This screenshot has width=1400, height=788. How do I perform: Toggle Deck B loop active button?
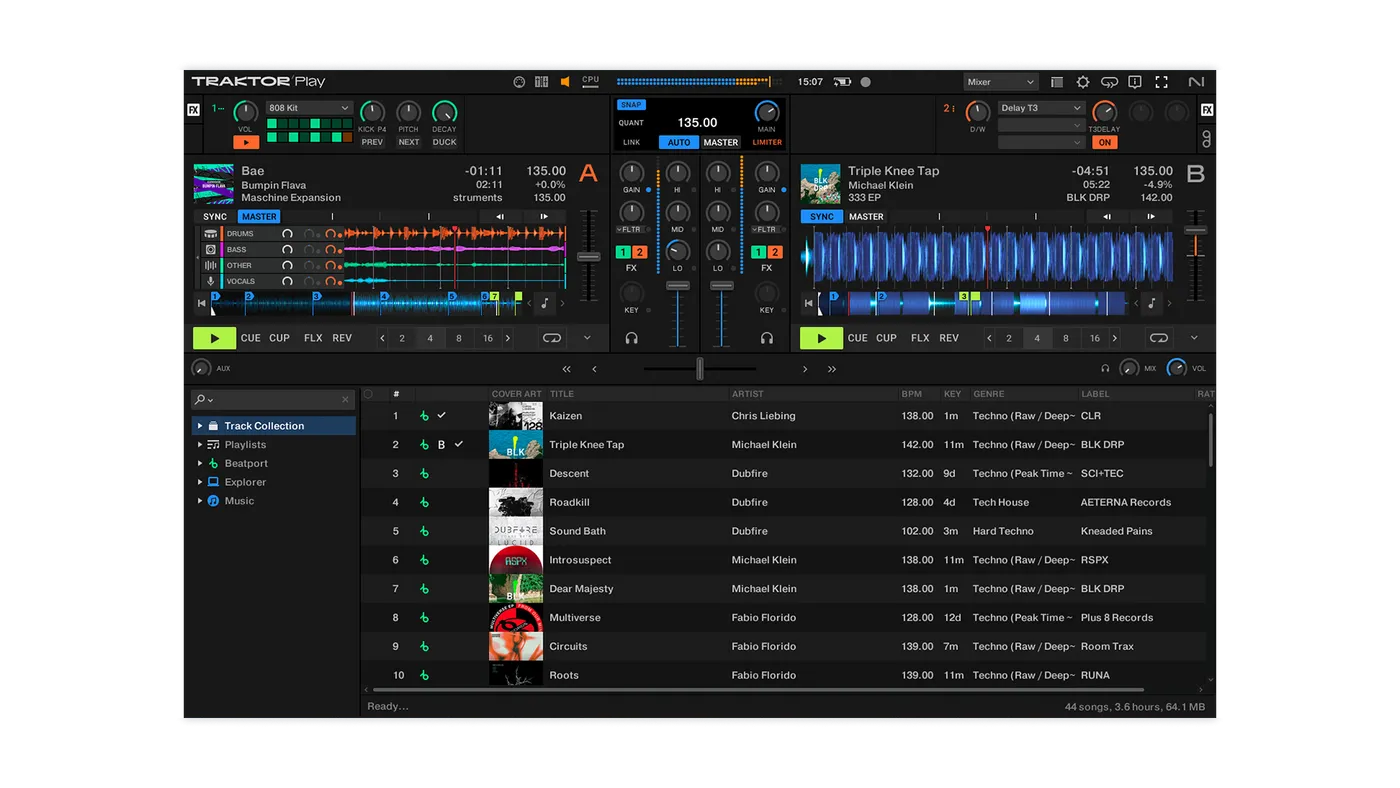pos(1159,338)
